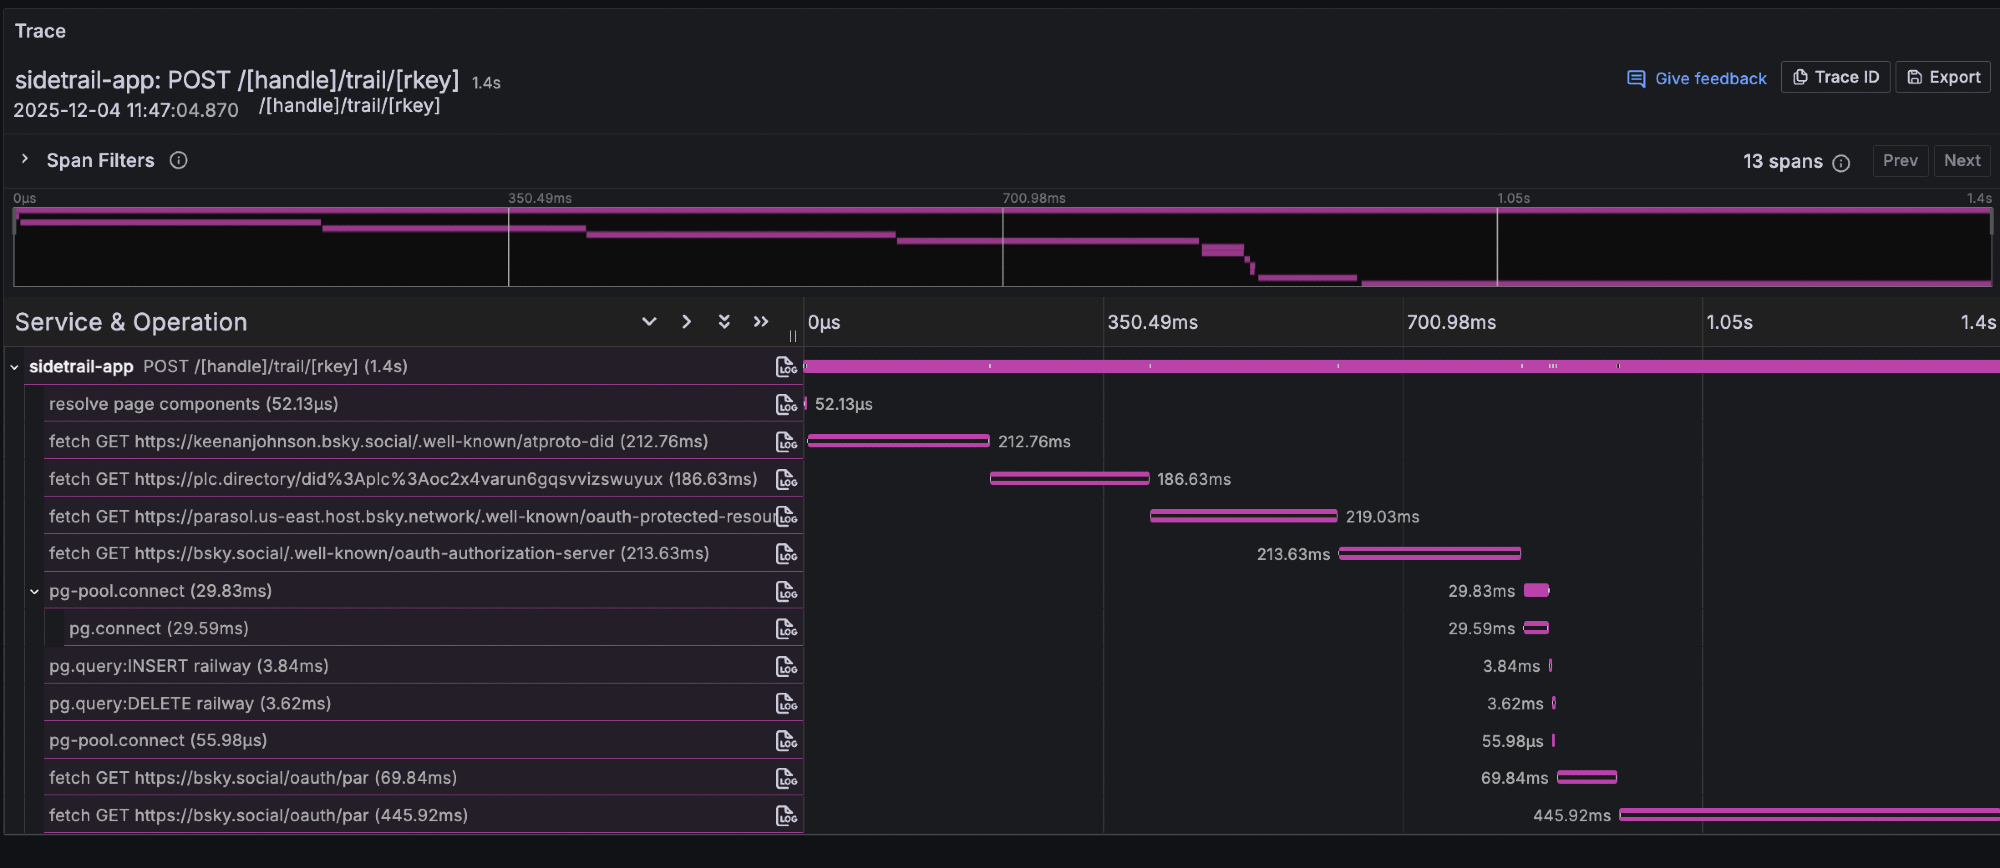Go to the Next span match

(x=1961, y=161)
